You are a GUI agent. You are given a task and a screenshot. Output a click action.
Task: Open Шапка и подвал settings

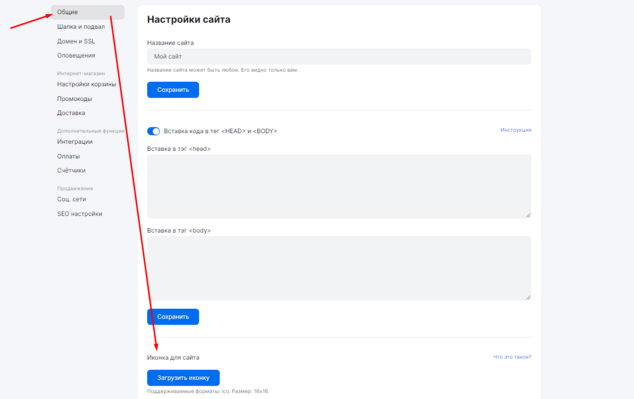point(81,27)
